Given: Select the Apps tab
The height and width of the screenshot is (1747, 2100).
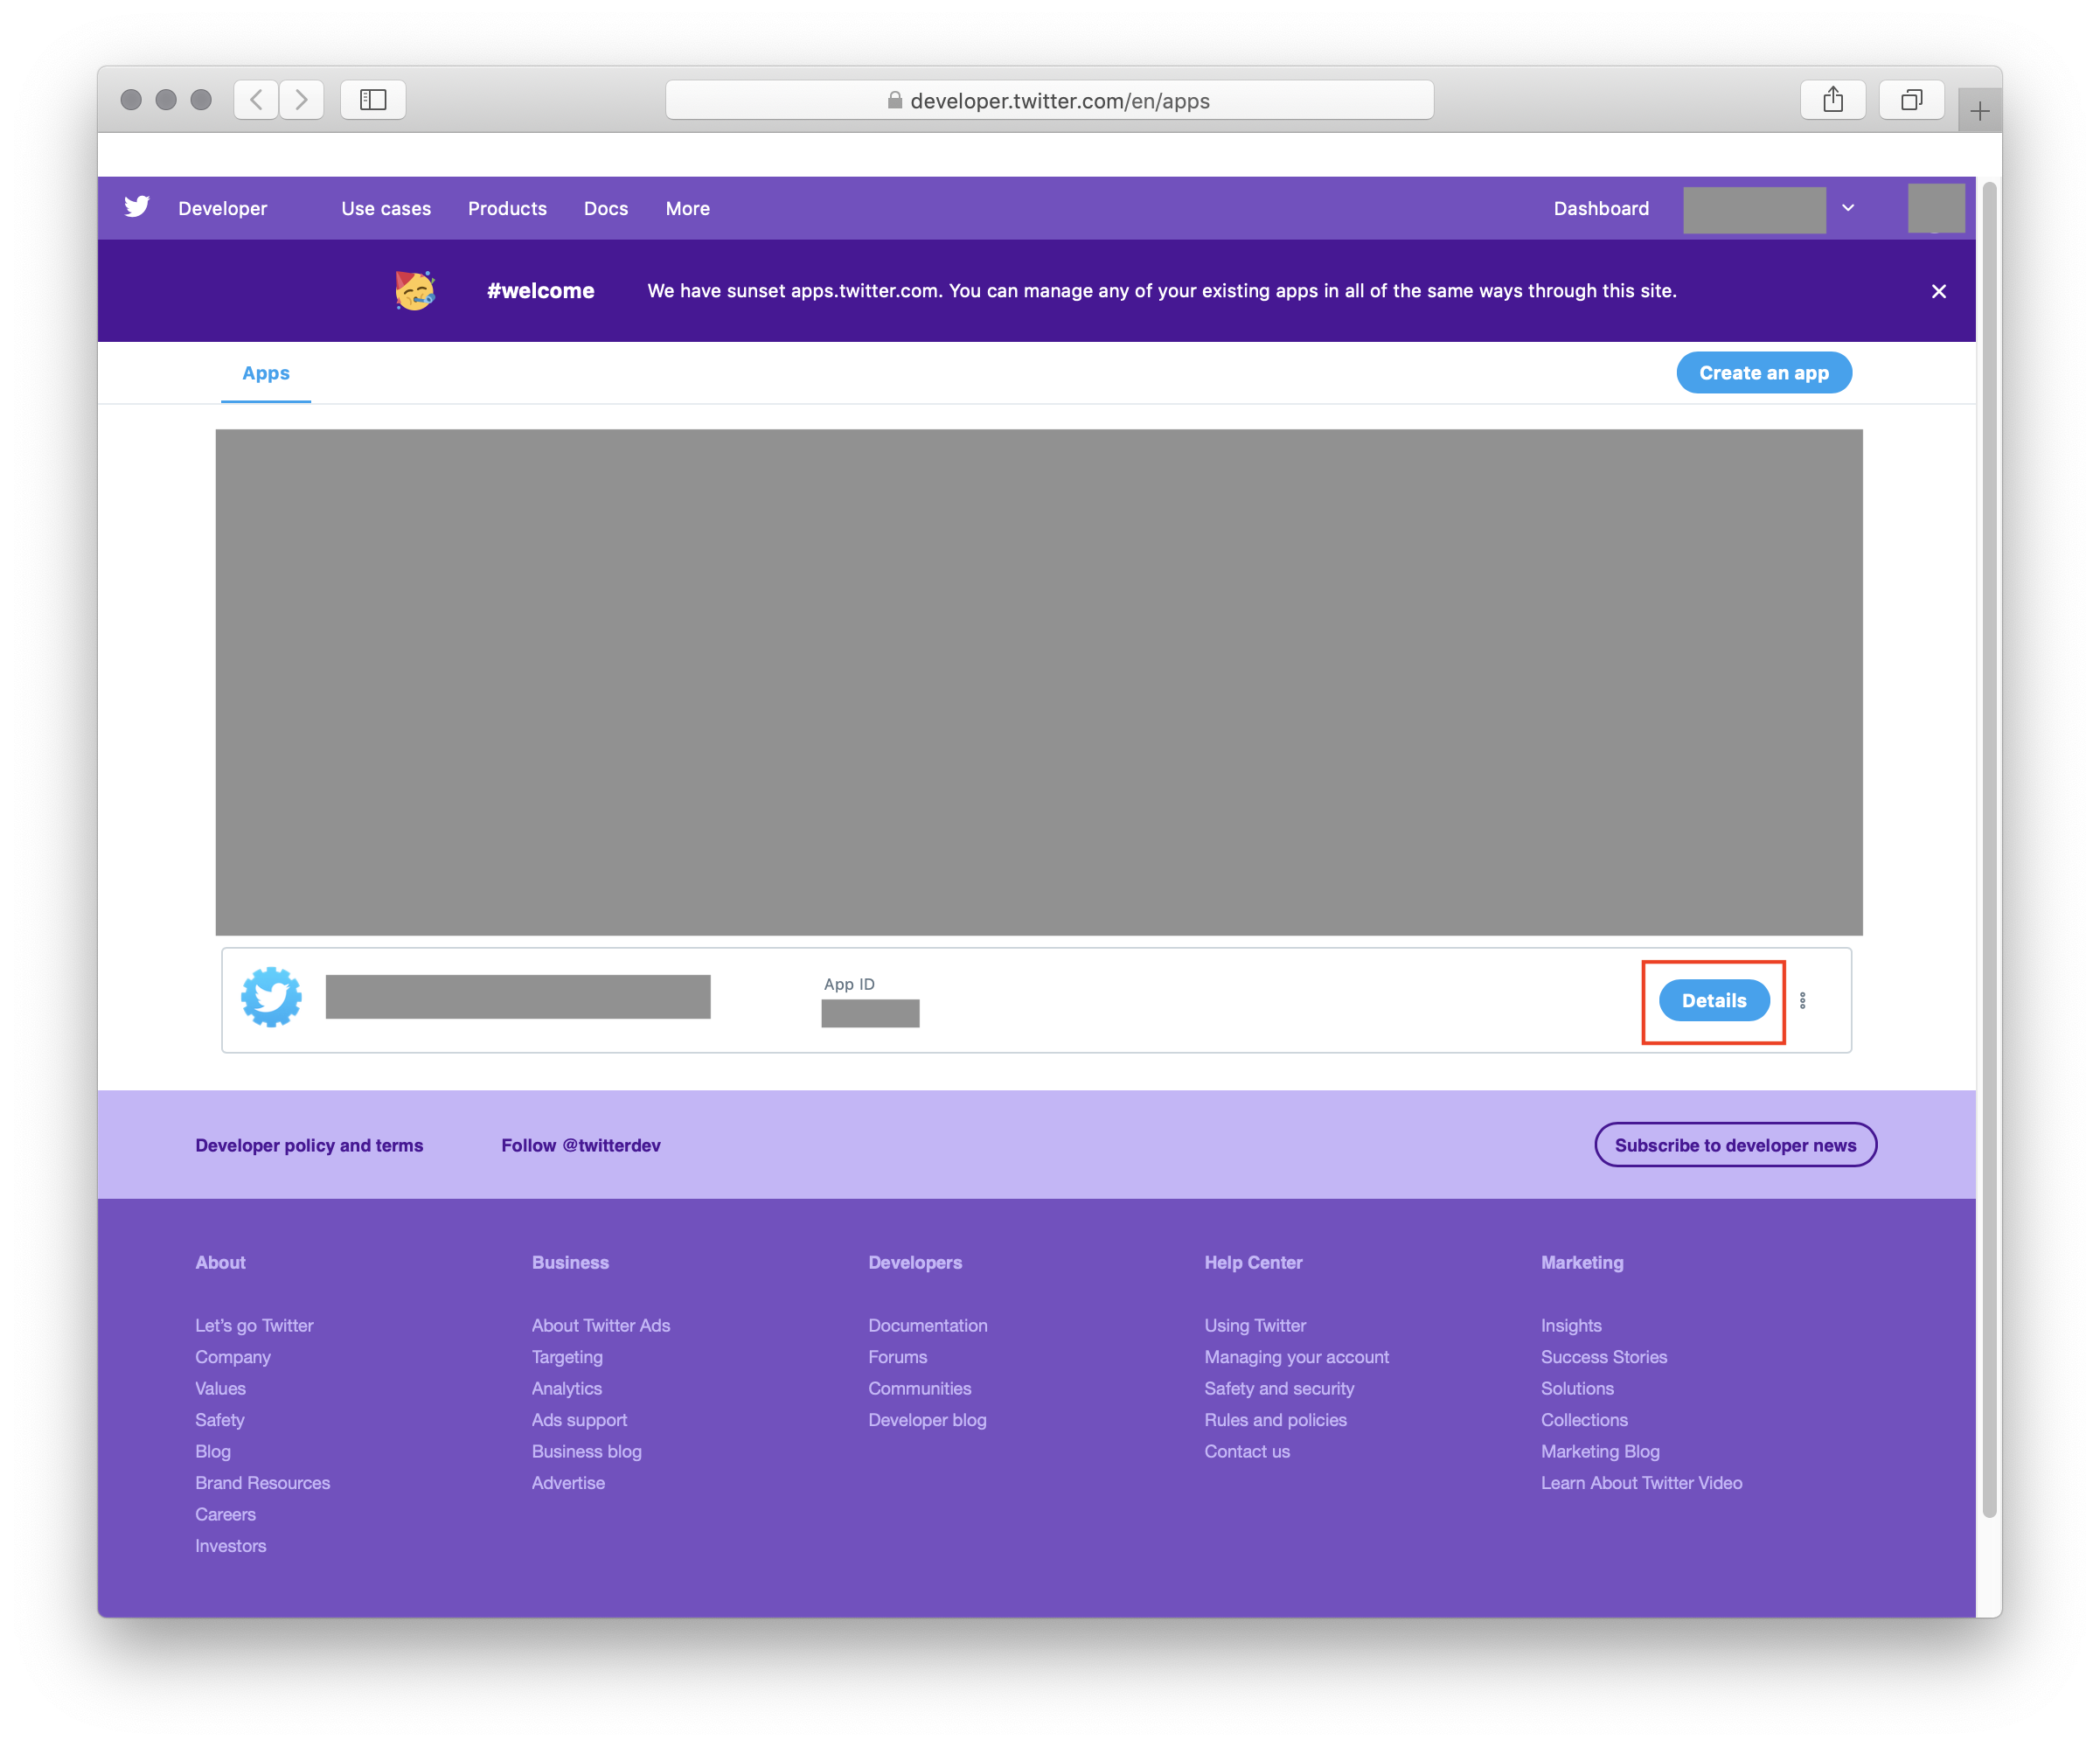Looking at the screenshot, I should pyautogui.click(x=266, y=373).
